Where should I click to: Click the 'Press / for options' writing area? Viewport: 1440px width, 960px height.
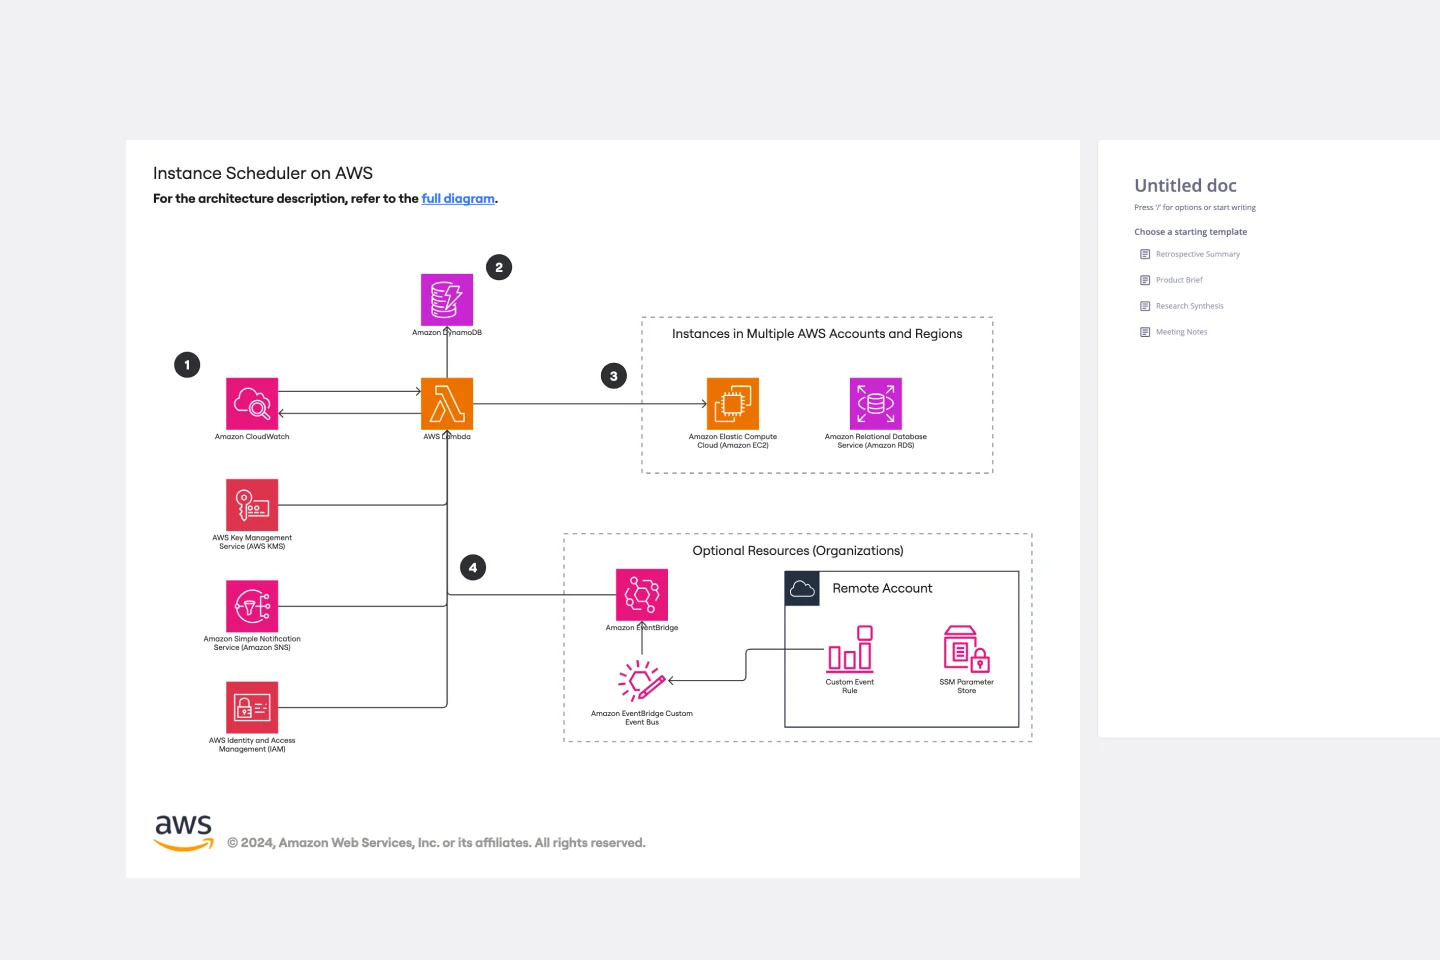pyautogui.click(x=1195, y=208)
